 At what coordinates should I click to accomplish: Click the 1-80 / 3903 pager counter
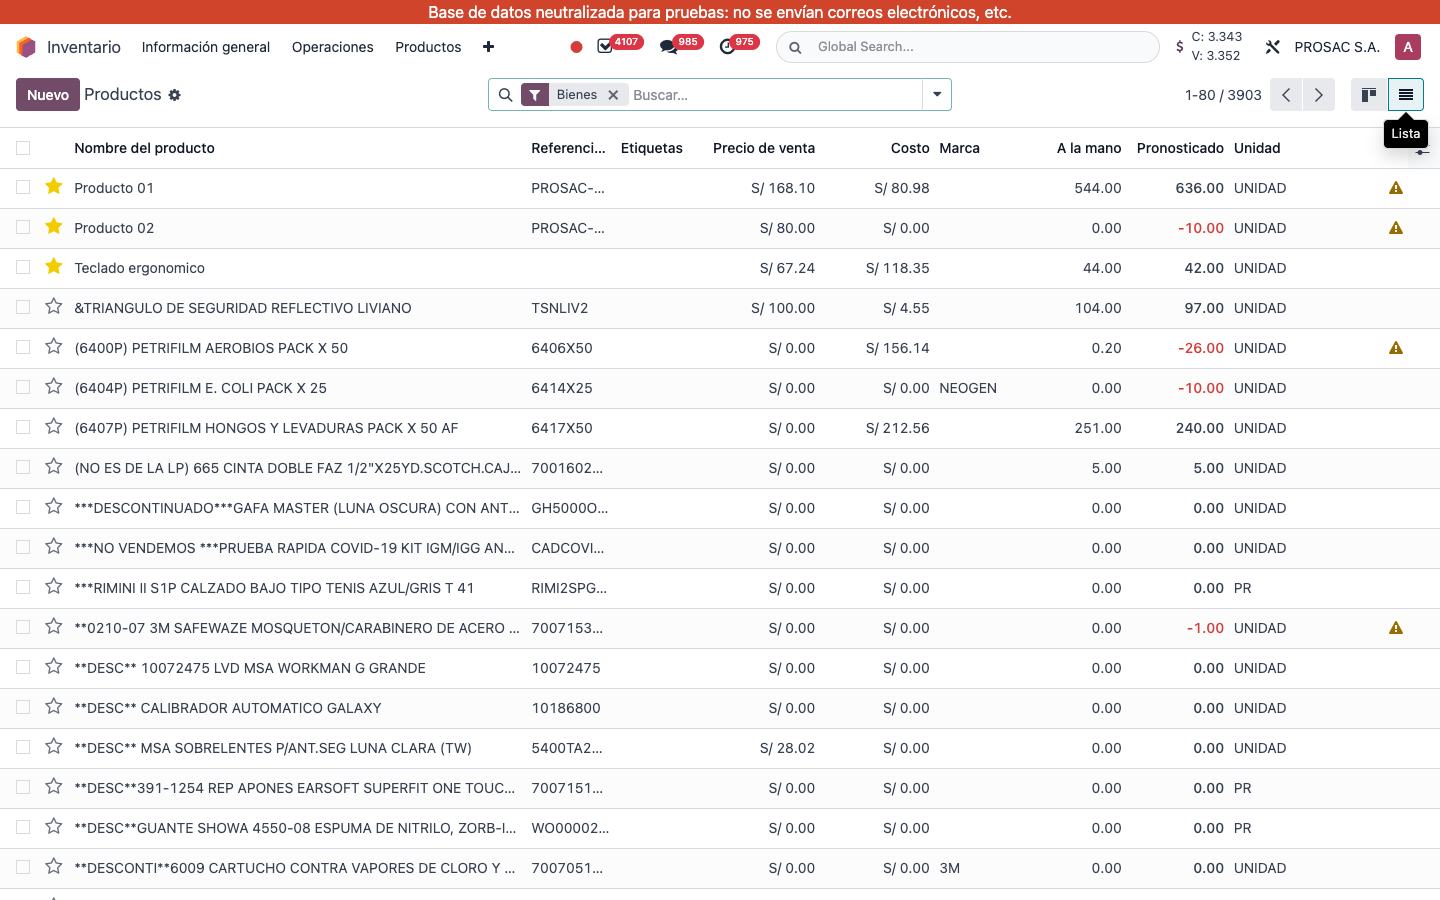1223,95
